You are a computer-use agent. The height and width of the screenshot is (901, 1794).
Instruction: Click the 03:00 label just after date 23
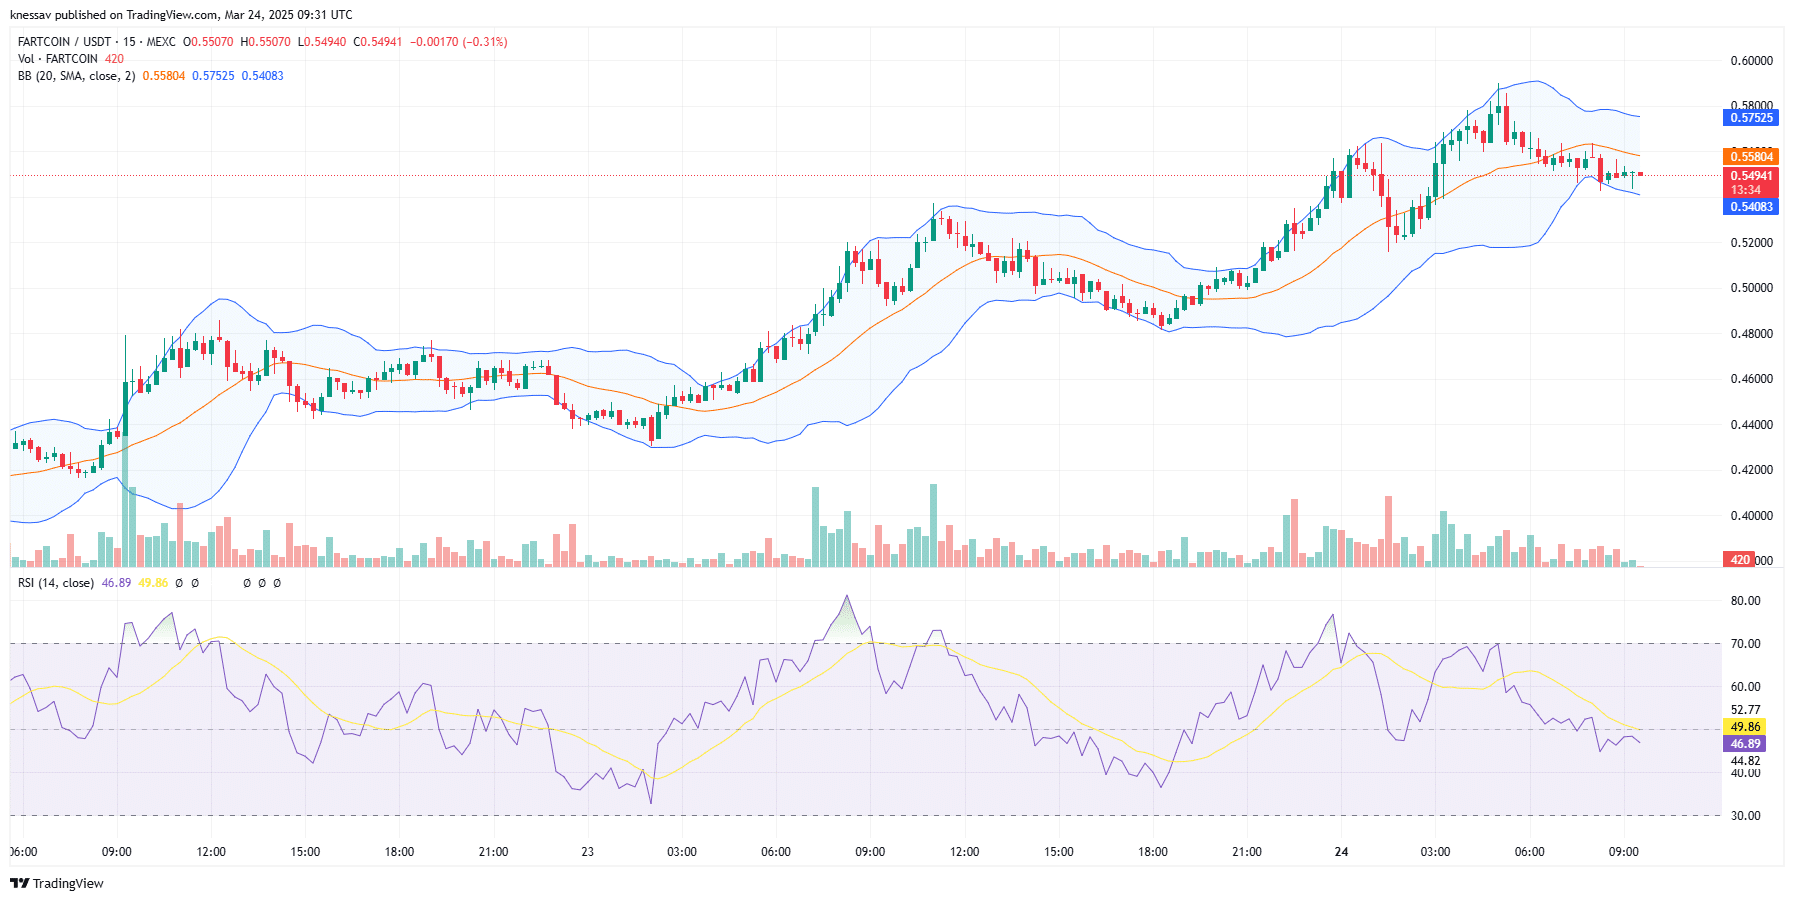pyautogui.click(x=682, y=852)
